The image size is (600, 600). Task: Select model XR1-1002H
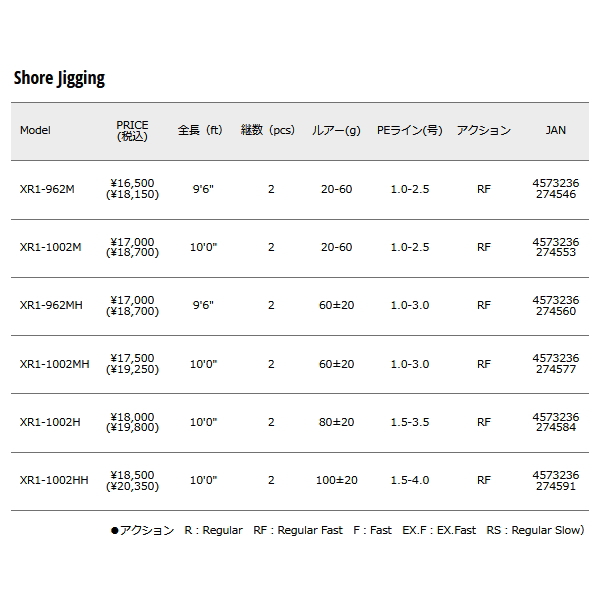pyautogui.click(x=50, y=422)
